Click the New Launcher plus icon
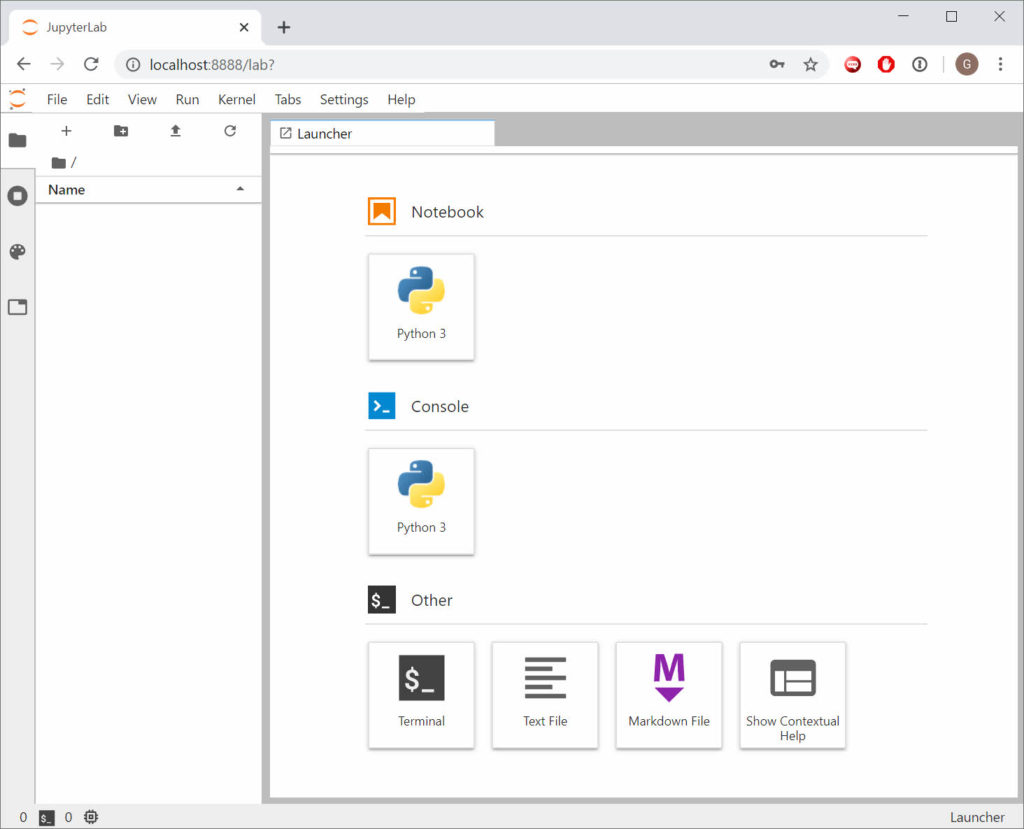 66,131
